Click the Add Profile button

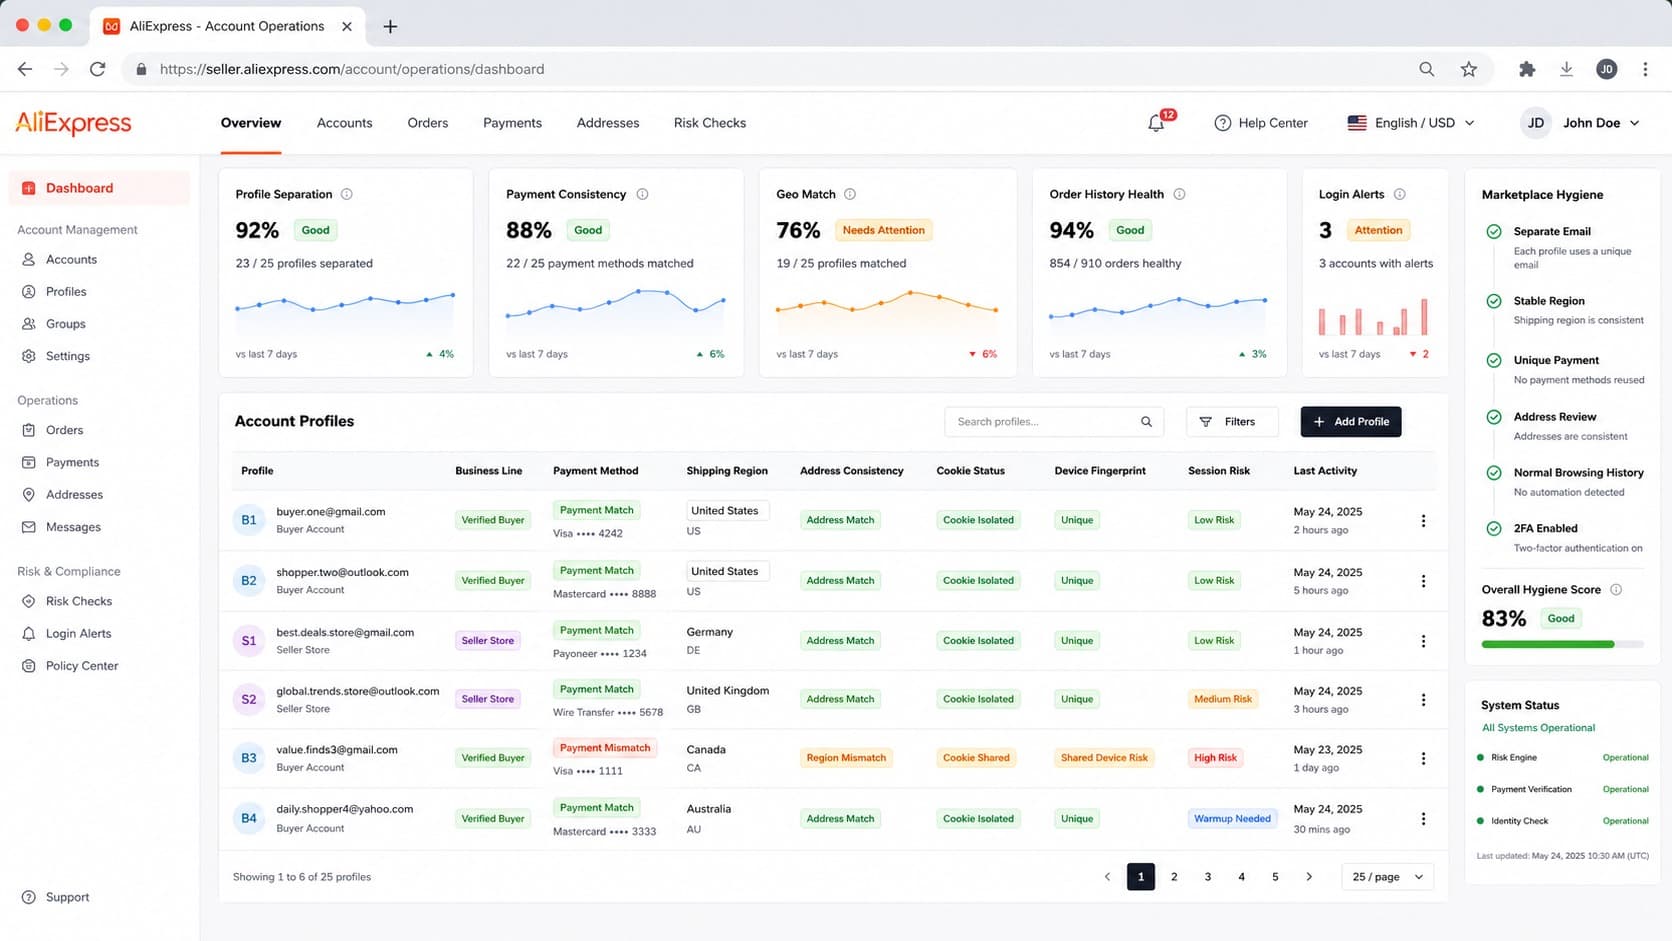(1351, 422)
